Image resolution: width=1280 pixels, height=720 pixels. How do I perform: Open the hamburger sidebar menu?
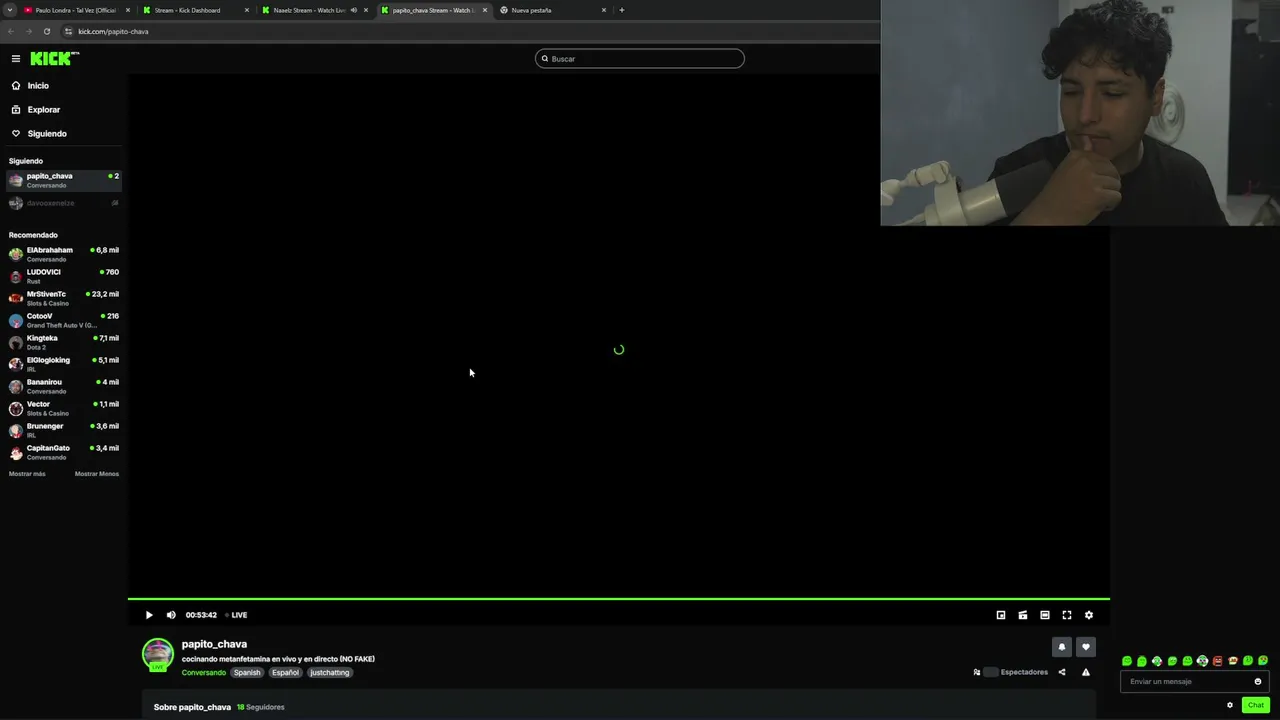16,59
